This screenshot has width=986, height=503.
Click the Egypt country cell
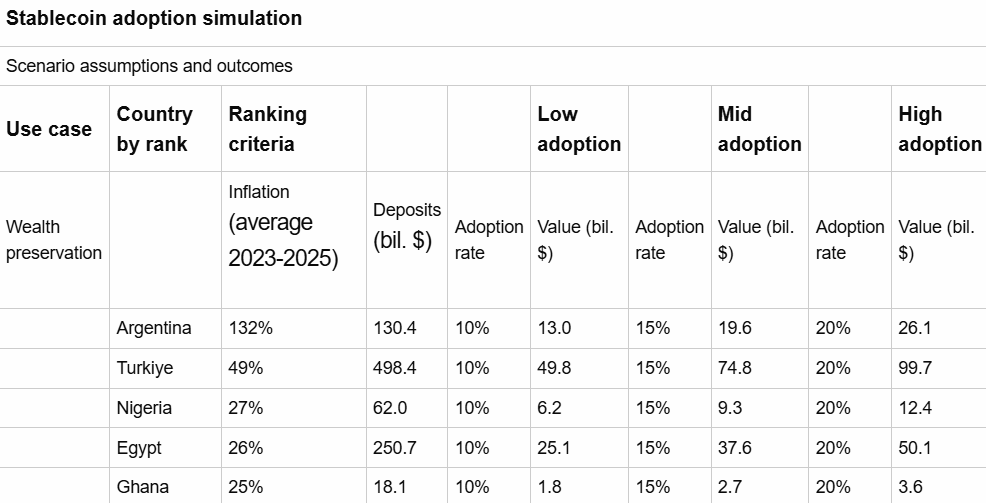pos(139,448)
